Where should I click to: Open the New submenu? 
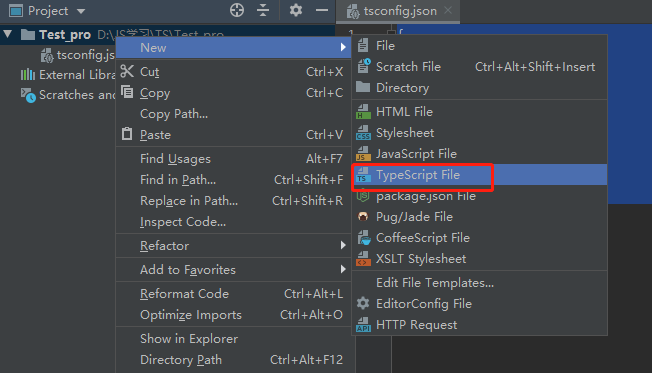click(x=233, y=47)
